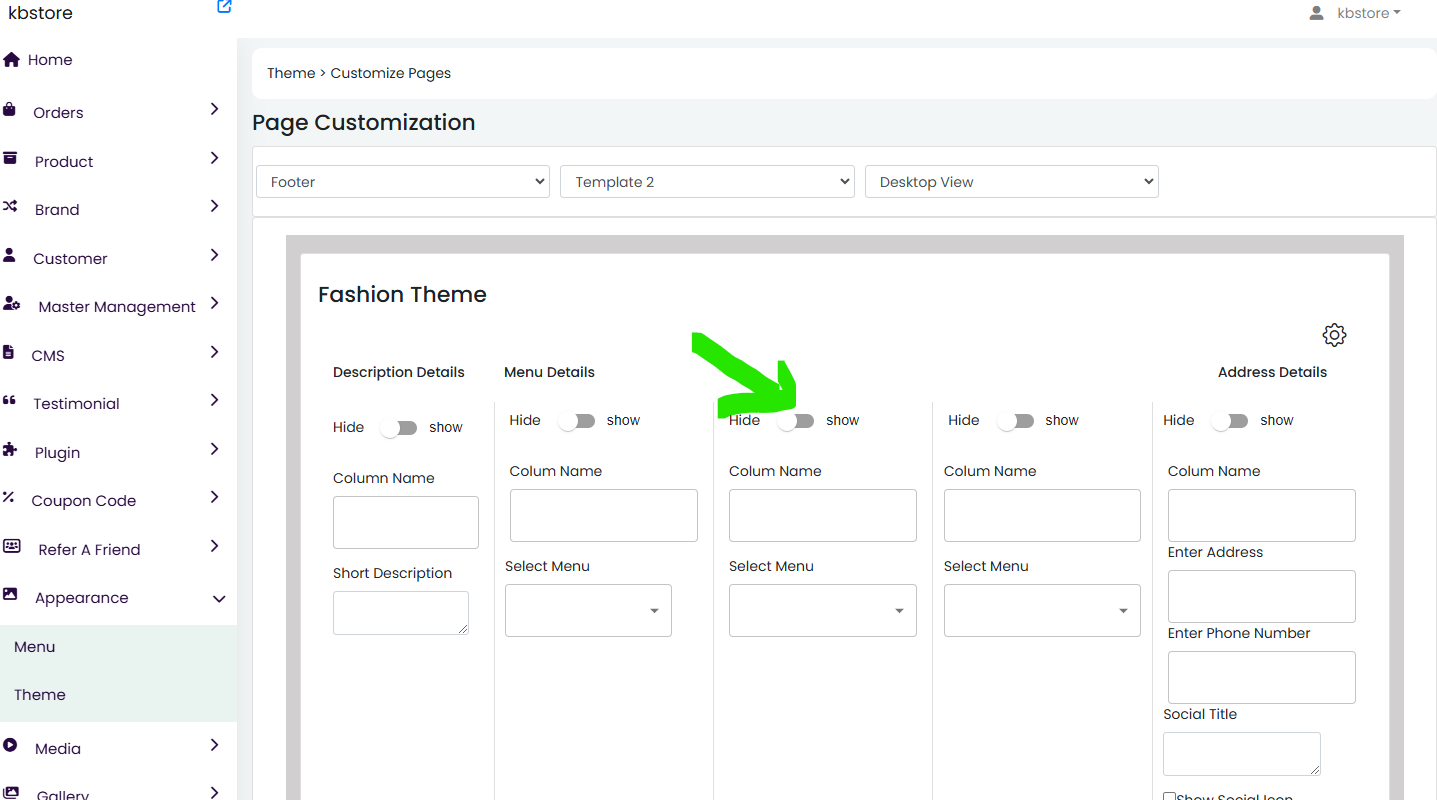
Task: Click the Appearance image icon
Action: pos(11,594)
